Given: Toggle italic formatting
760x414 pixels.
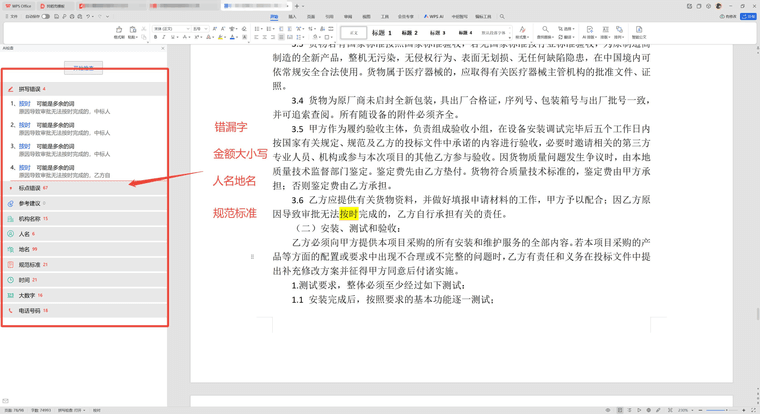Looking at the screenshot, I should tap(164, 37).
